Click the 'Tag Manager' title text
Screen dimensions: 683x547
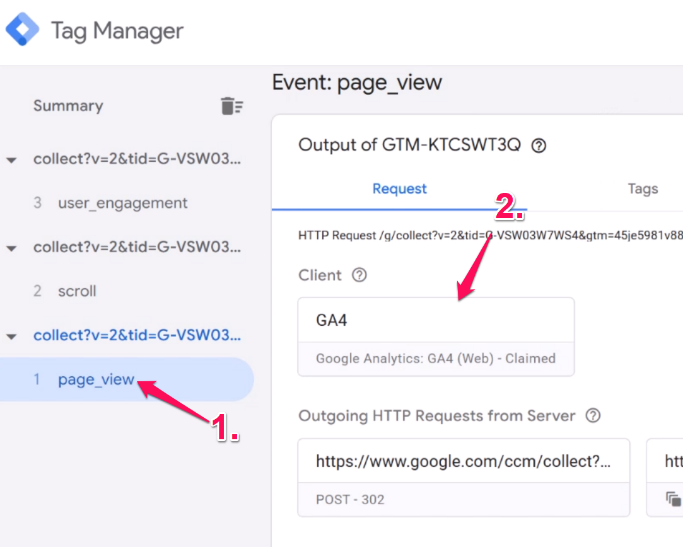(x=117, y=31)
